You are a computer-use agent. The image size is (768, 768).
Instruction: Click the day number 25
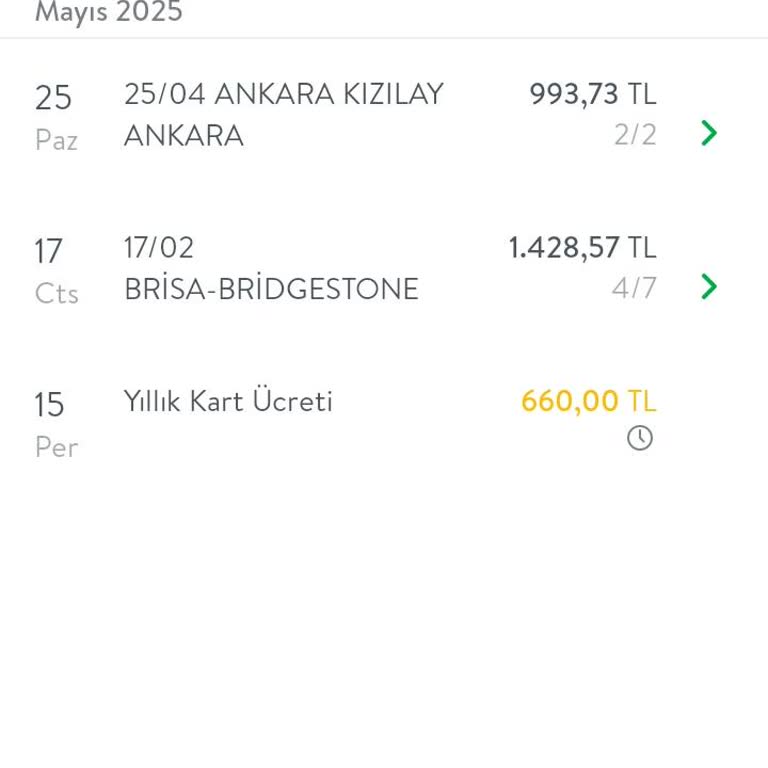53,98
